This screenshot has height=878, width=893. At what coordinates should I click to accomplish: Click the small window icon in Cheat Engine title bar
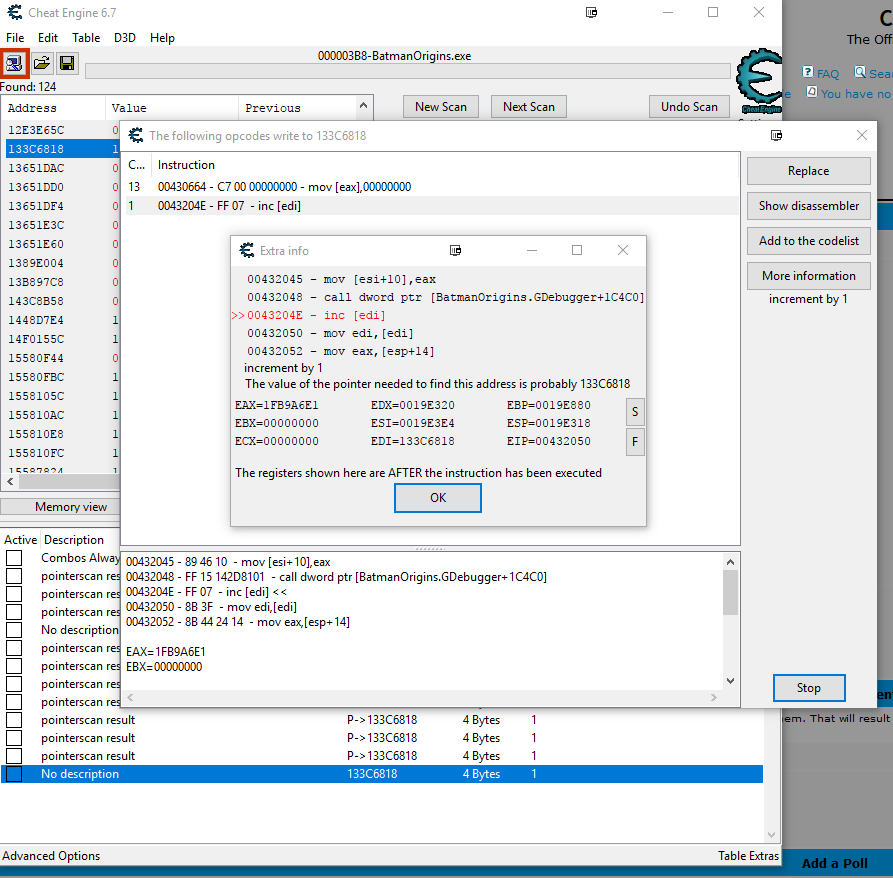point(592,13)
